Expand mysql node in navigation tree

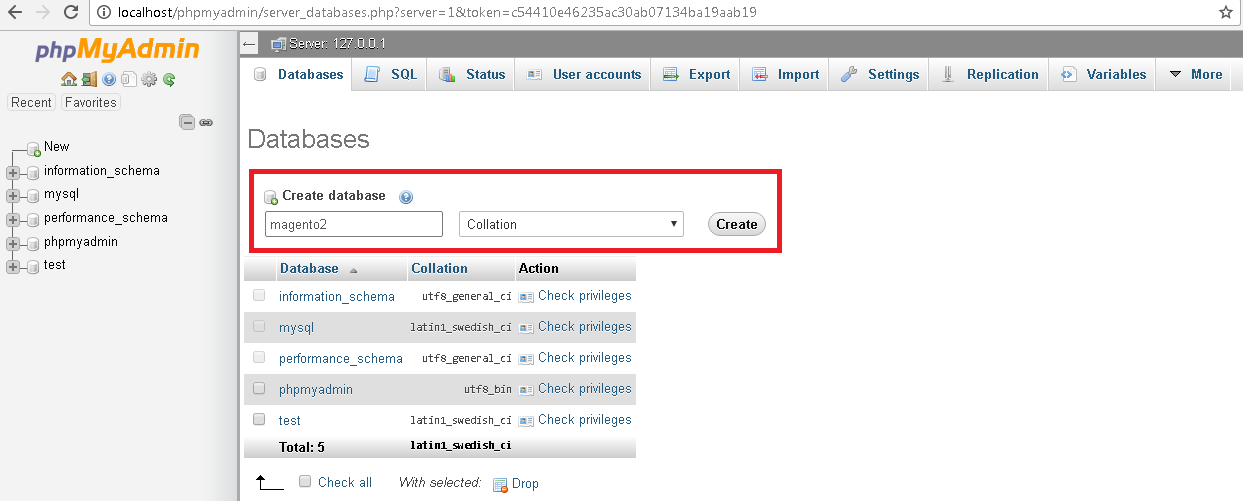(x=13, y=195)
